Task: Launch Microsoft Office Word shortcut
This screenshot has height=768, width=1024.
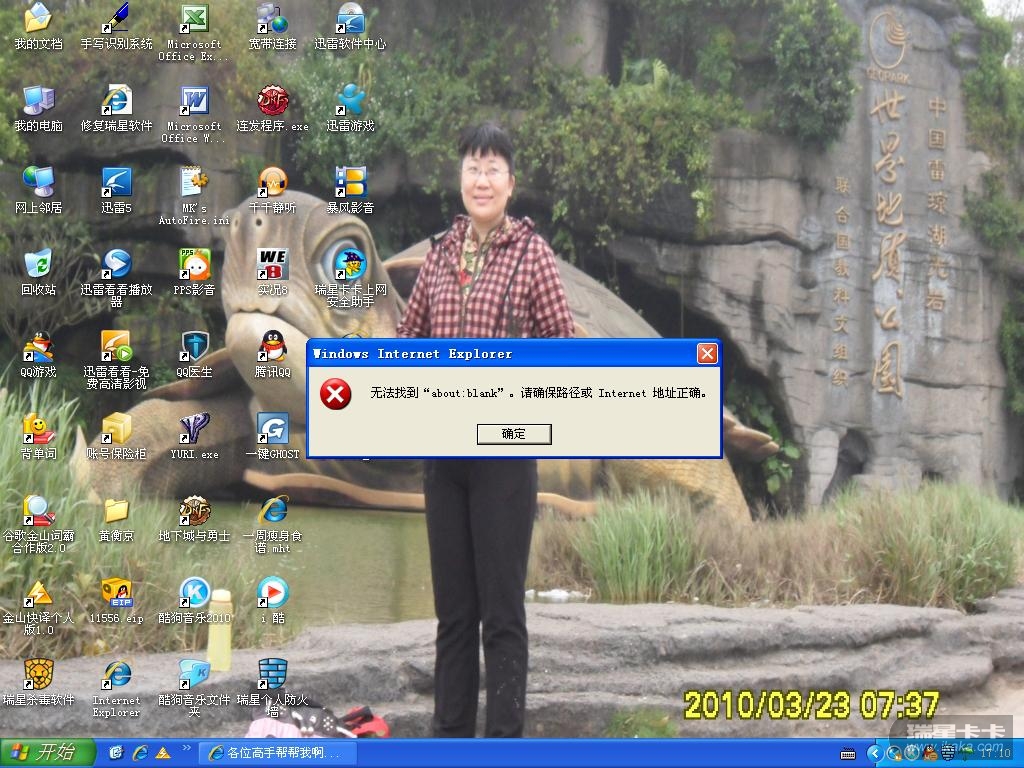Action: tap(194, 114)
